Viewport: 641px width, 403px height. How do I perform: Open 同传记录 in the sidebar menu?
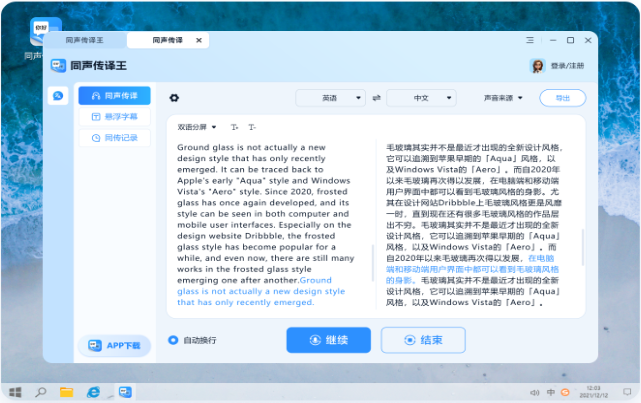(x=114, y=138)
